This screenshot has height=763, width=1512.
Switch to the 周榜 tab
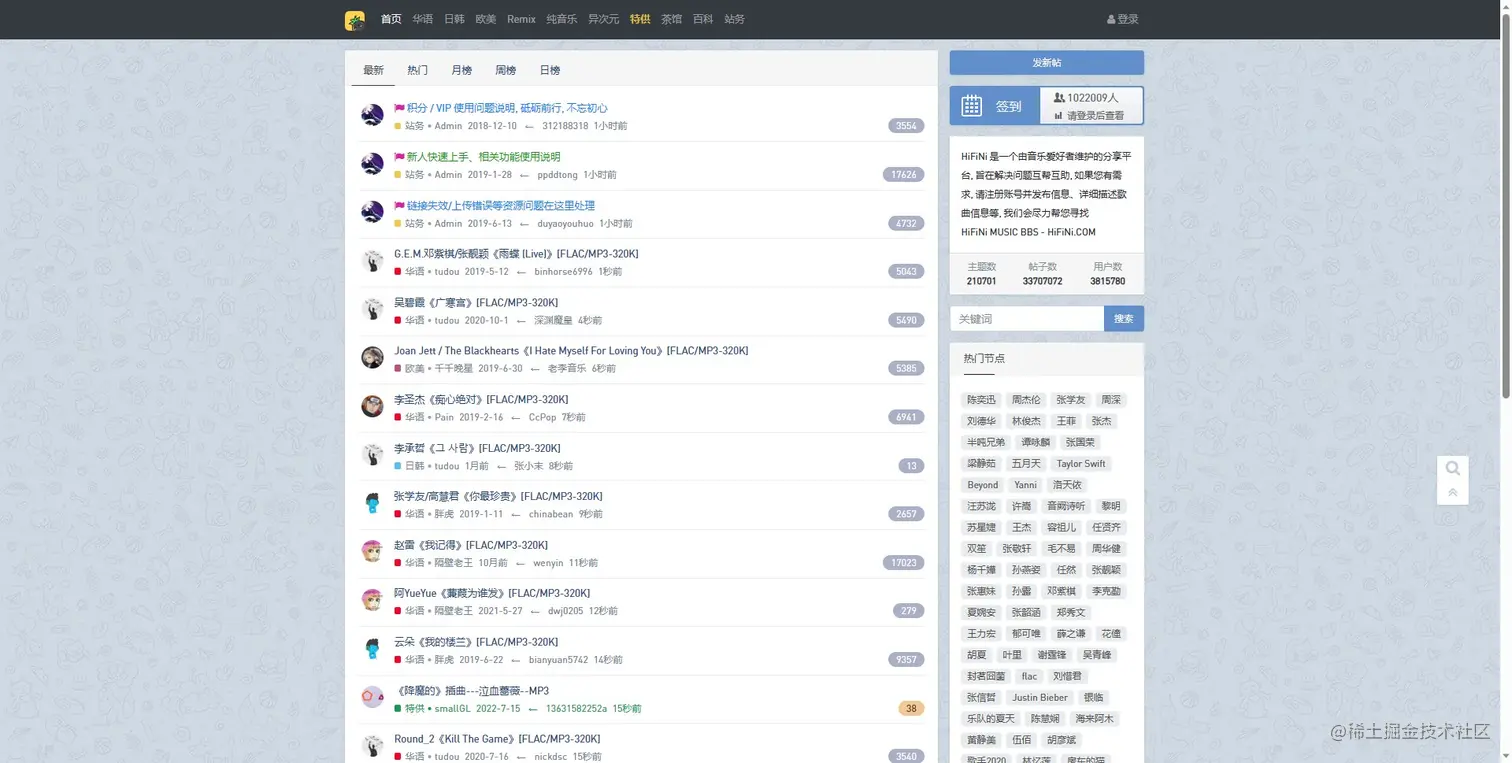click(x=505, y=70)
